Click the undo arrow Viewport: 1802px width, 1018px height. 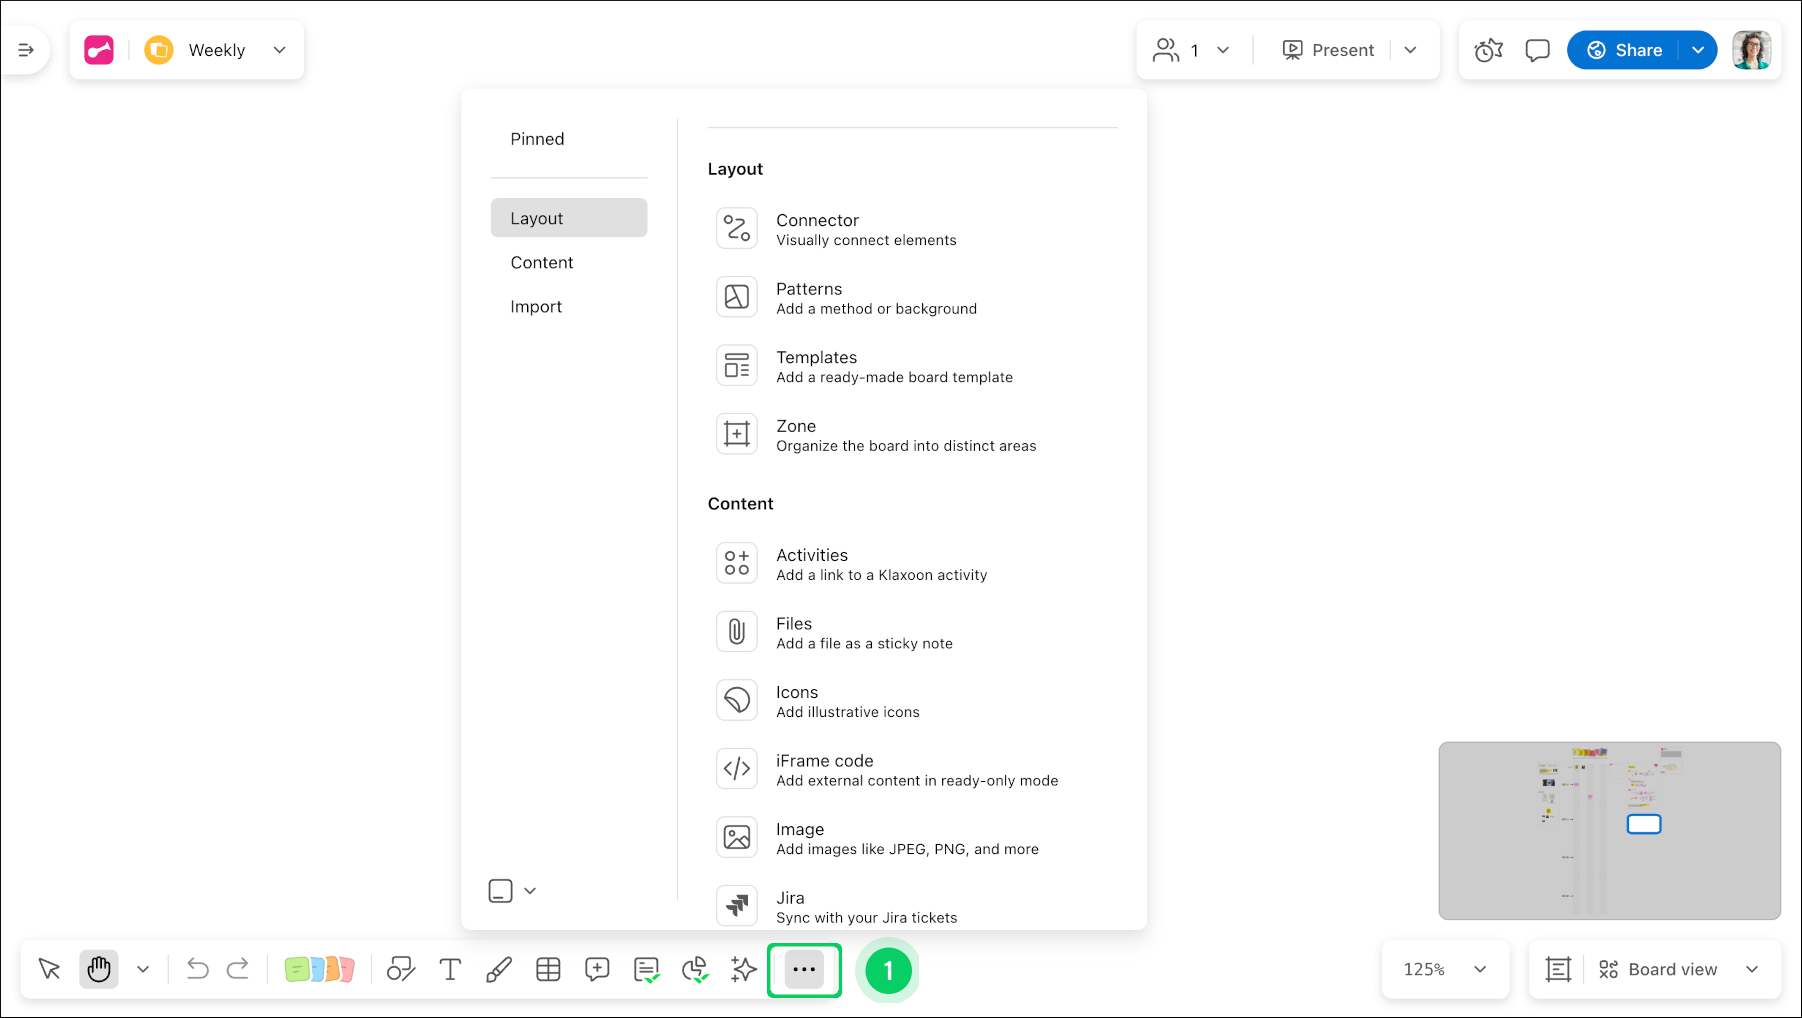click(197, 969)
